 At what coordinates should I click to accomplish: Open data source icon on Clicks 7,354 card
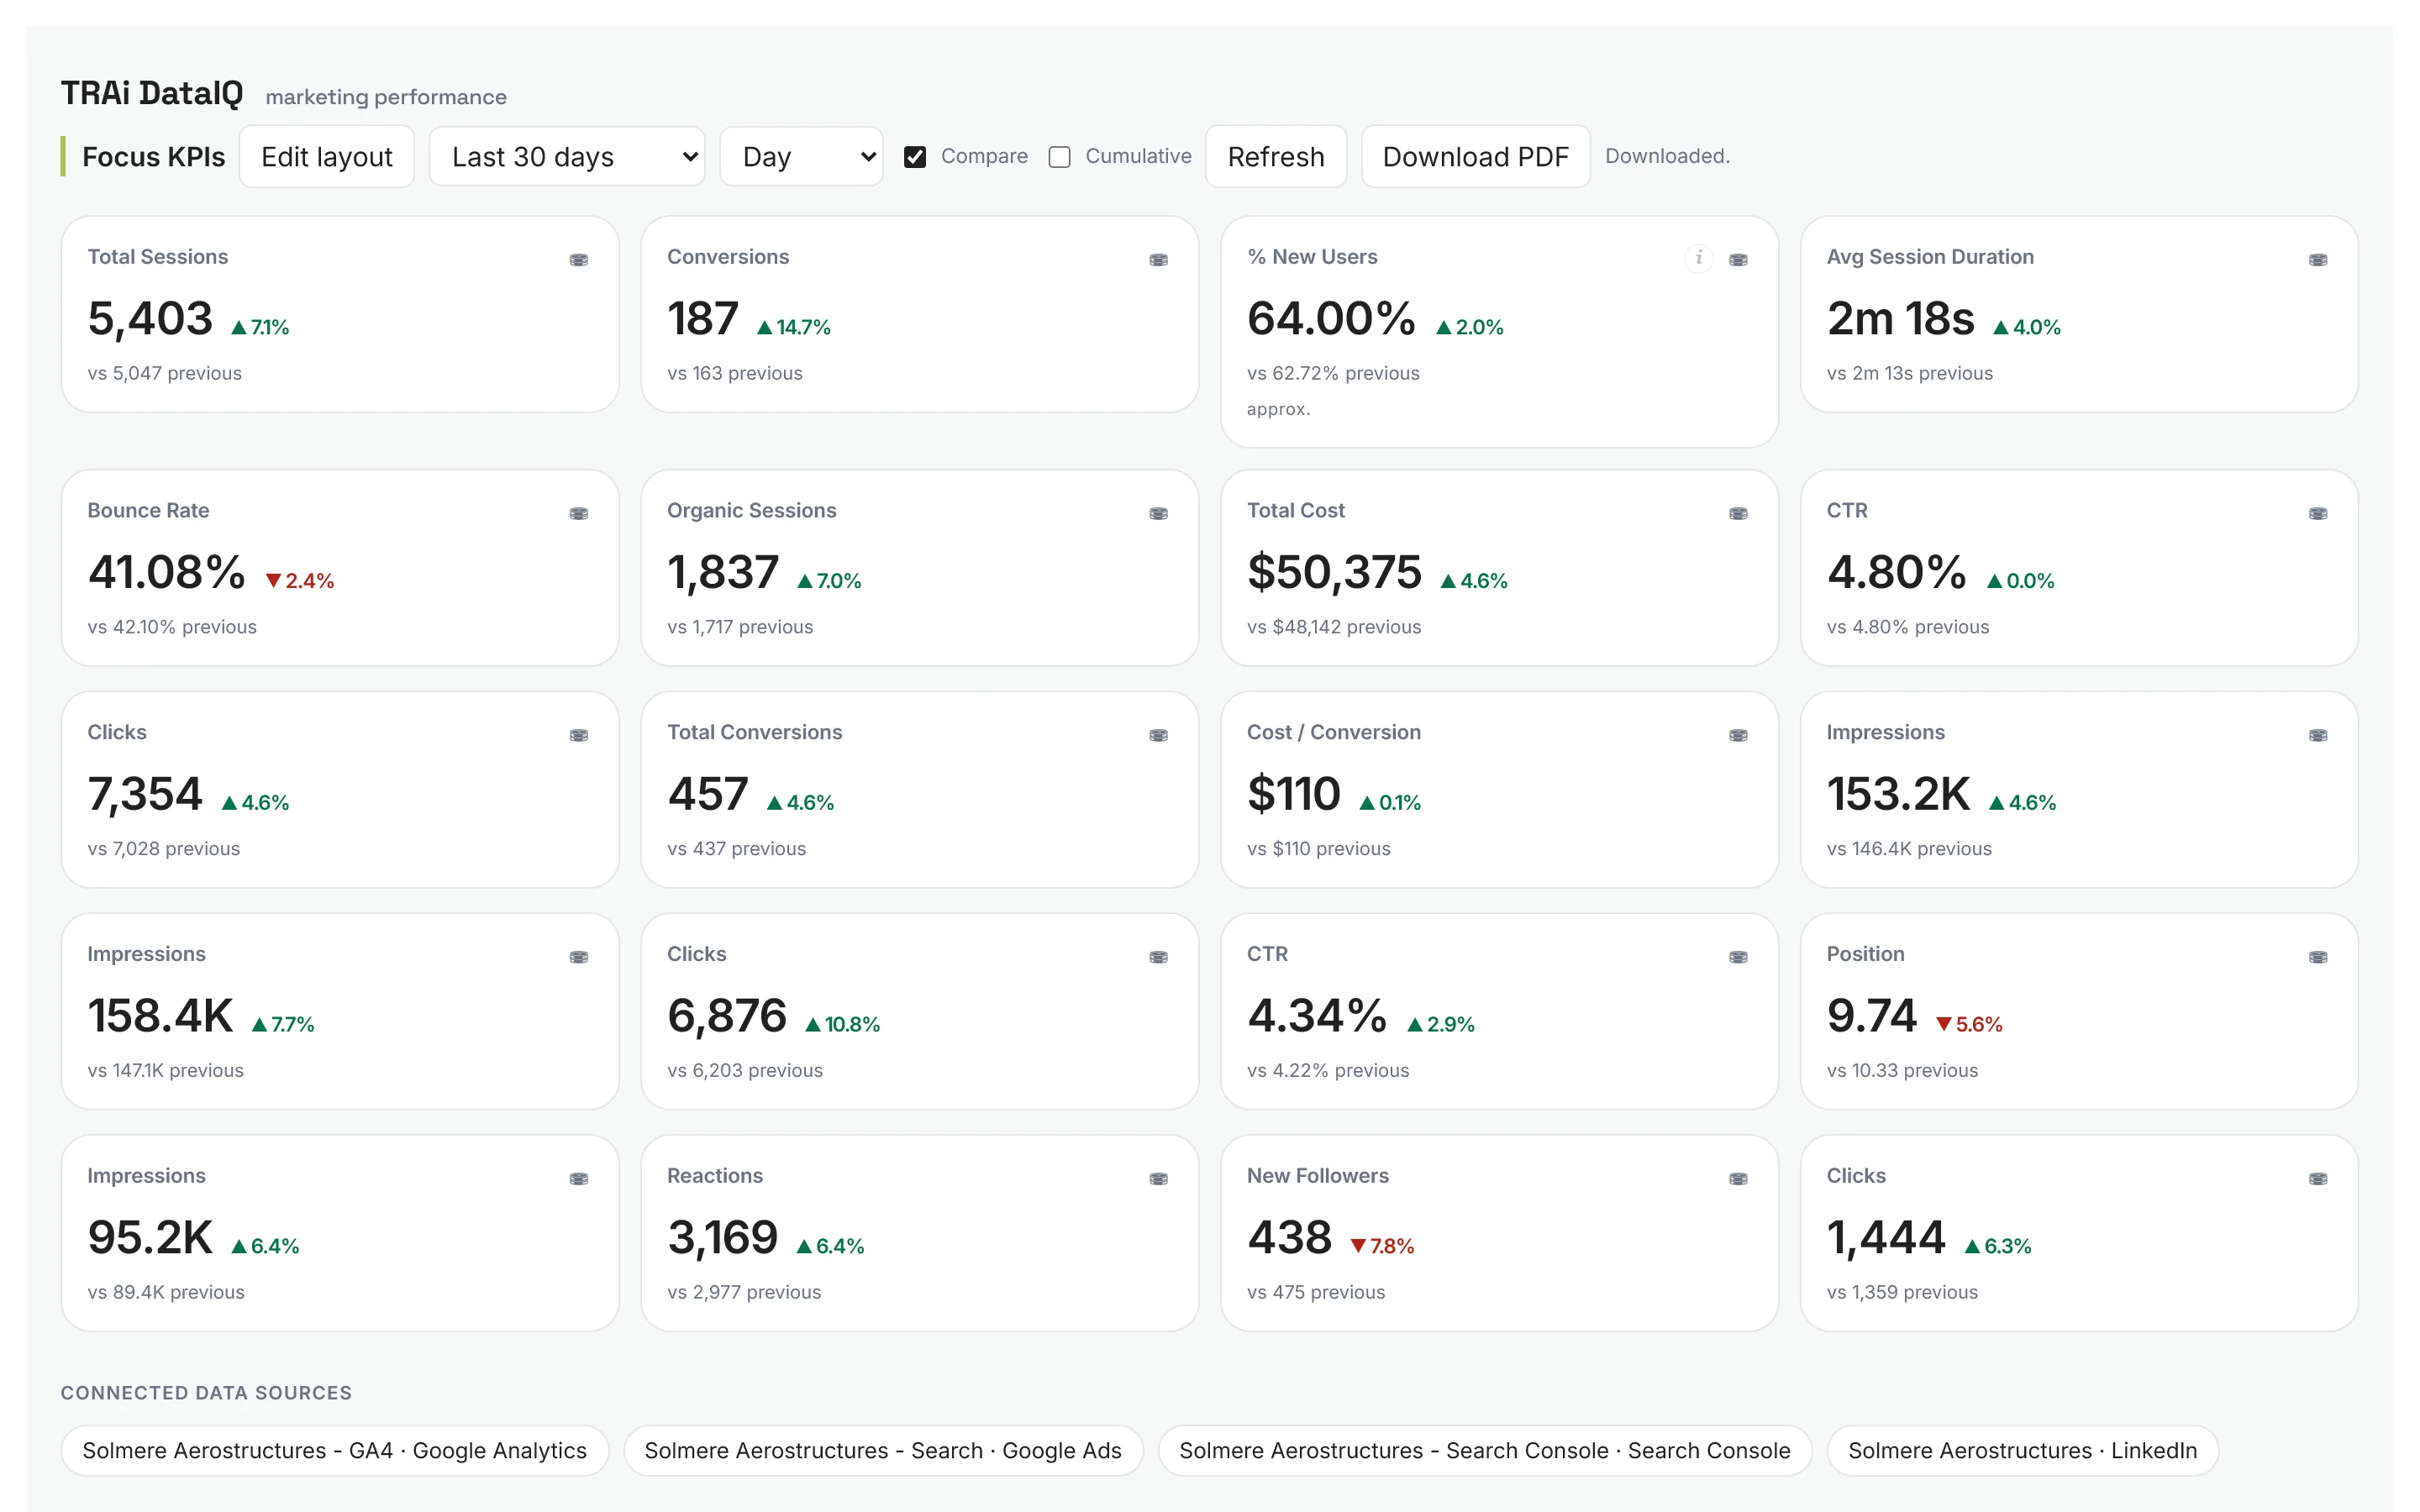point(579,736)
